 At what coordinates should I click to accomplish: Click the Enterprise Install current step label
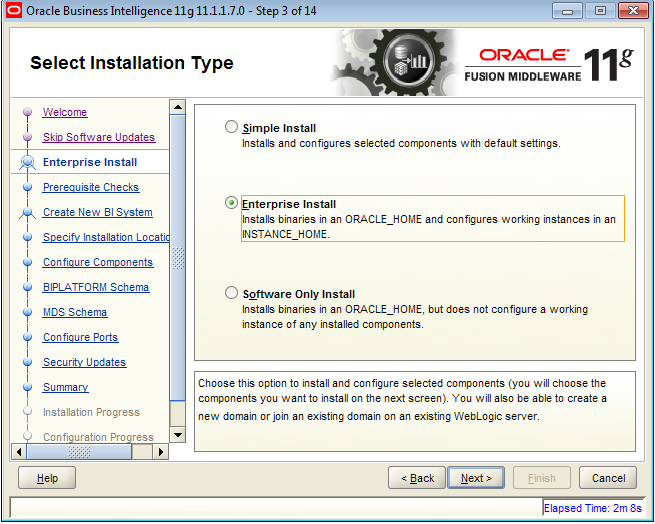pos(90,162)
